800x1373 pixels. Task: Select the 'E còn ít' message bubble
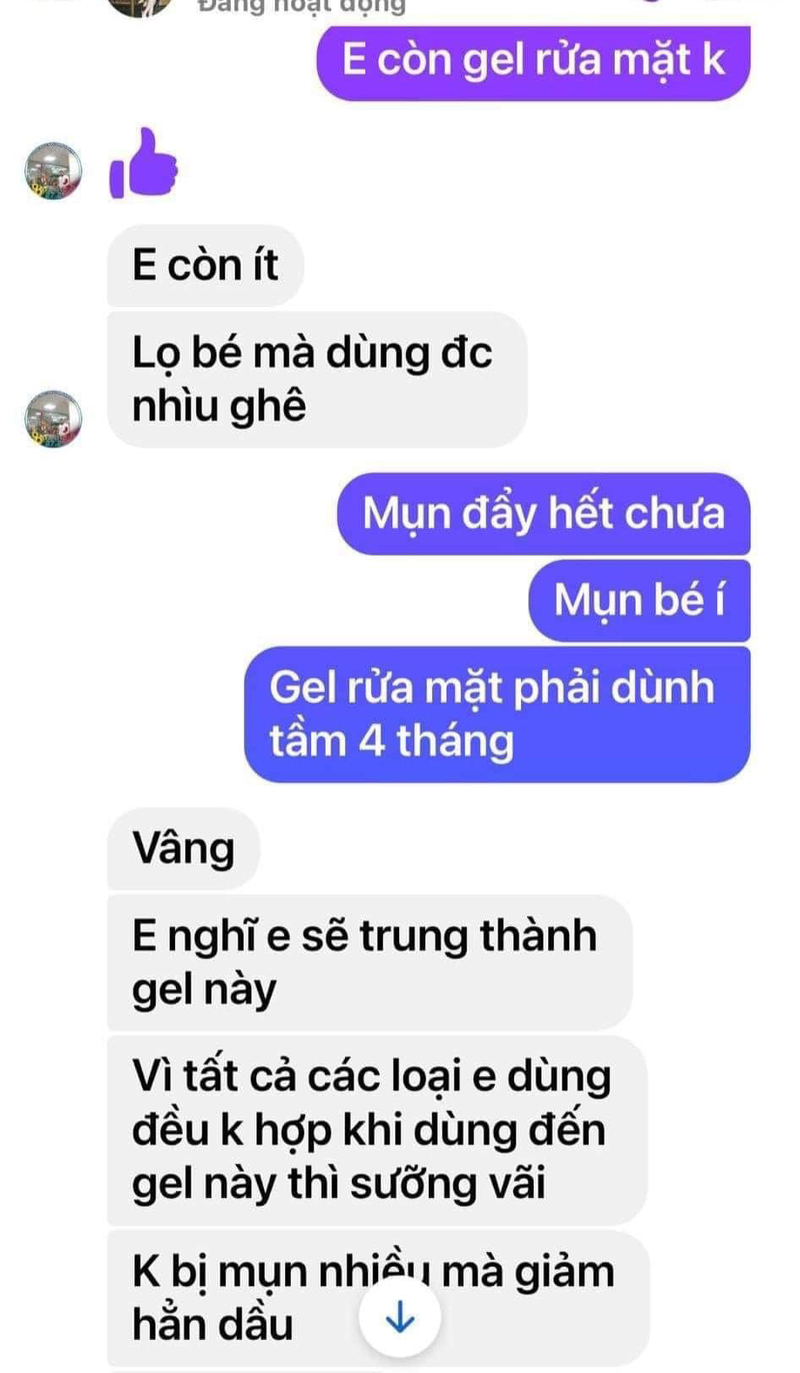point(205,266)
